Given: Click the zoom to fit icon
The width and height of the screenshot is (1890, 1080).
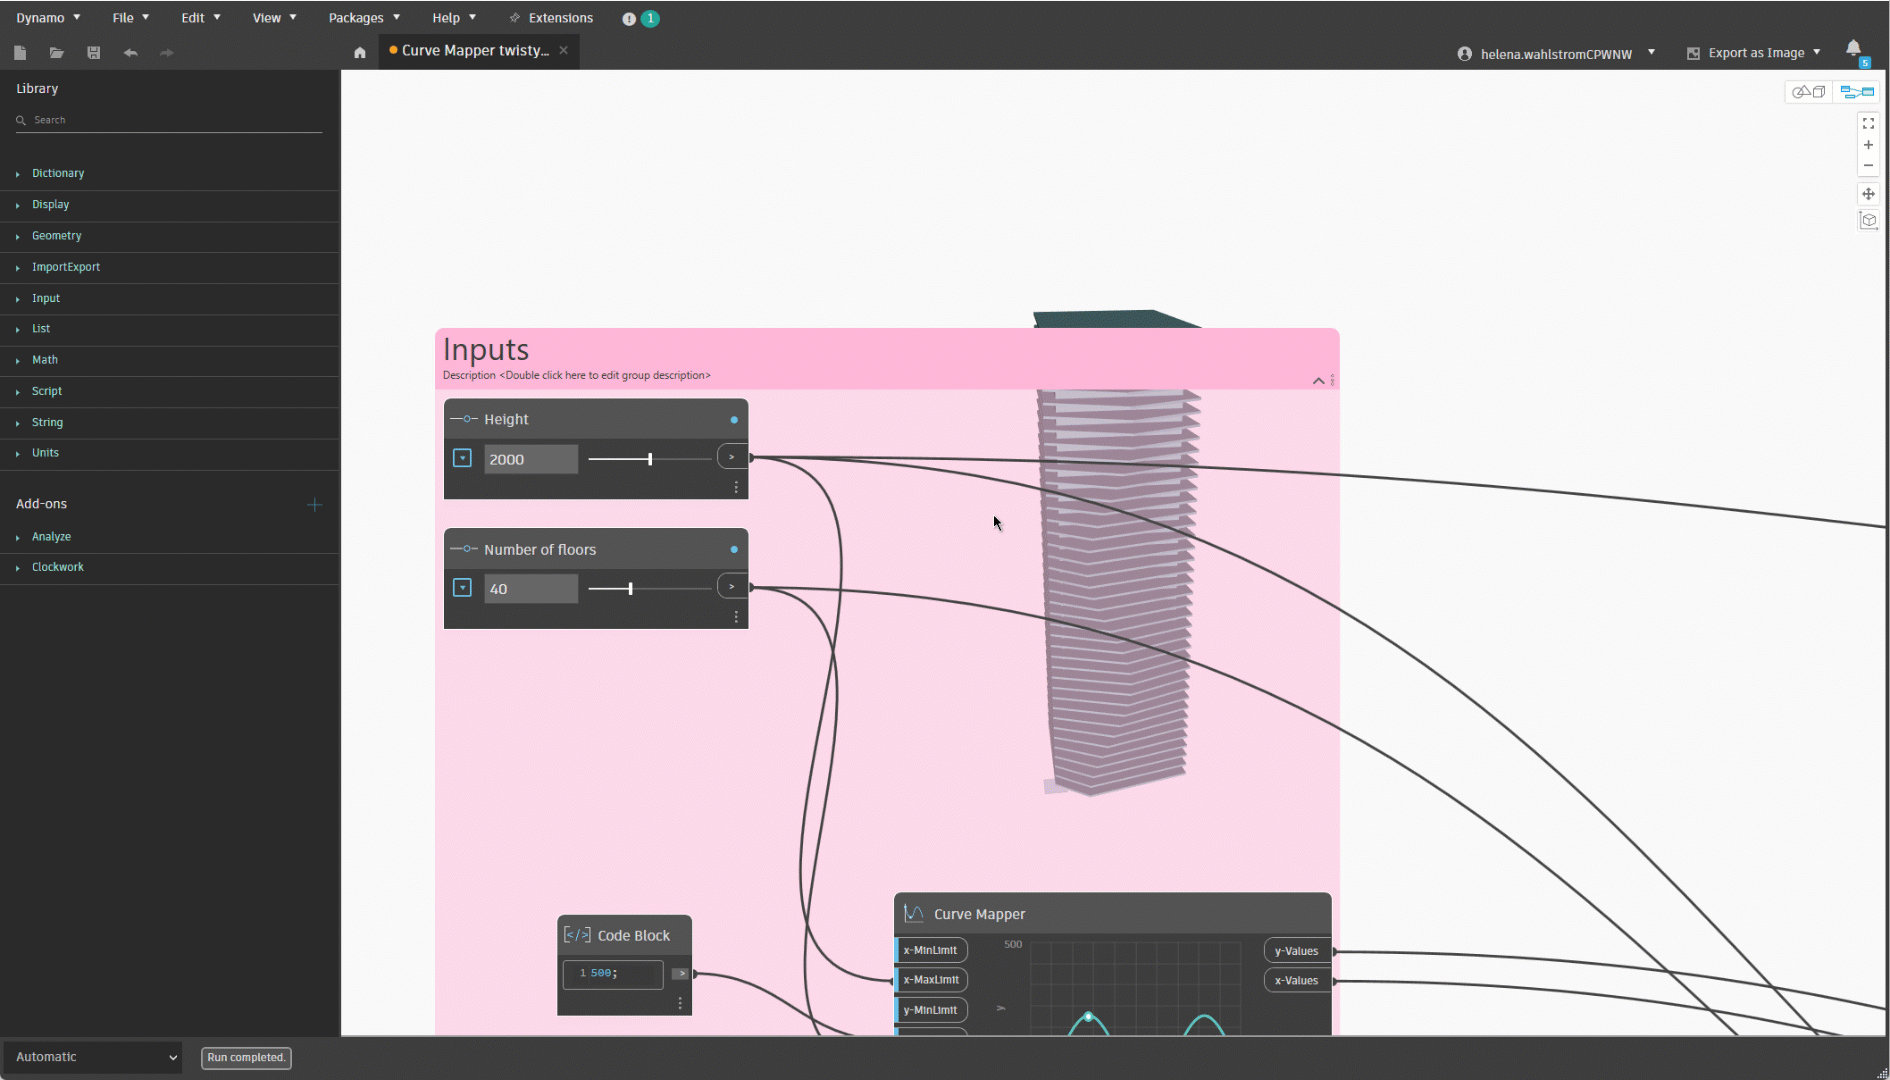Looking at the screenshot, I should click(x=1868, y=124).
